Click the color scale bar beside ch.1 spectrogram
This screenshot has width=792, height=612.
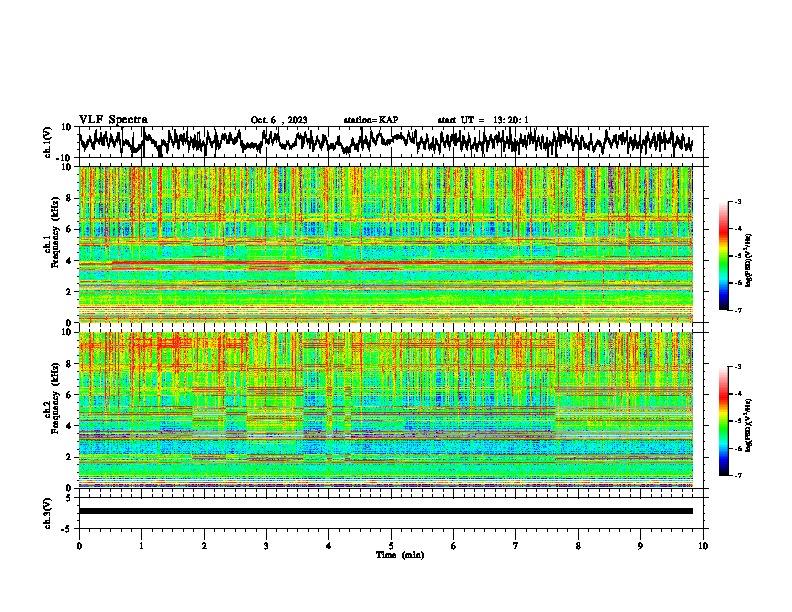click(x=723, y=256)
